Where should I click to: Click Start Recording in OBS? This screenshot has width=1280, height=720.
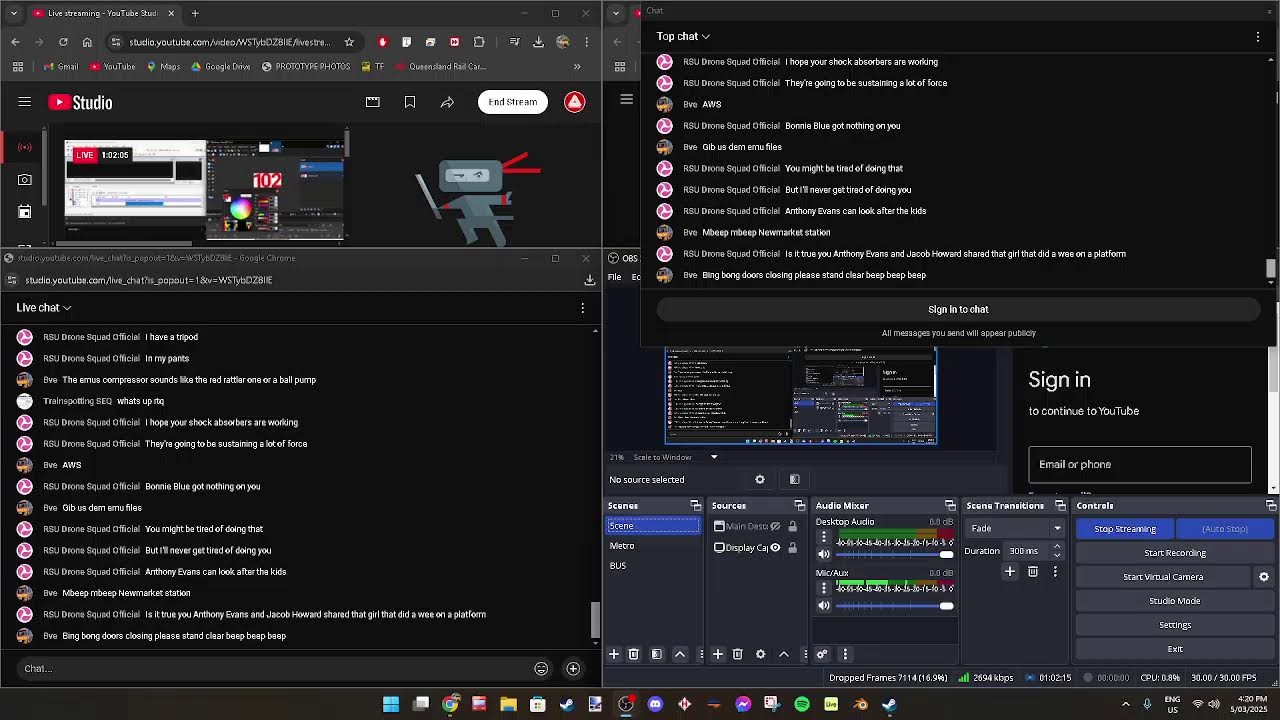tap(1175, 553)
